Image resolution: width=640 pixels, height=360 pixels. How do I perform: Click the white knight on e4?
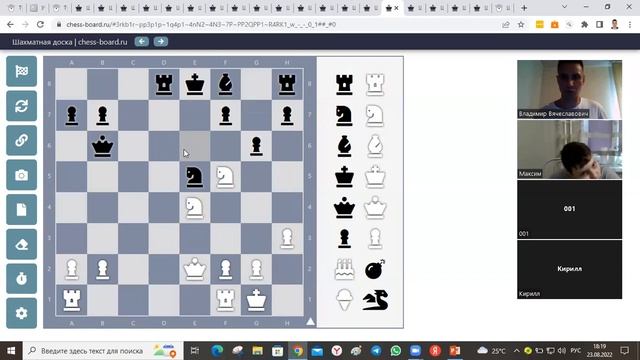pos(194,208)
